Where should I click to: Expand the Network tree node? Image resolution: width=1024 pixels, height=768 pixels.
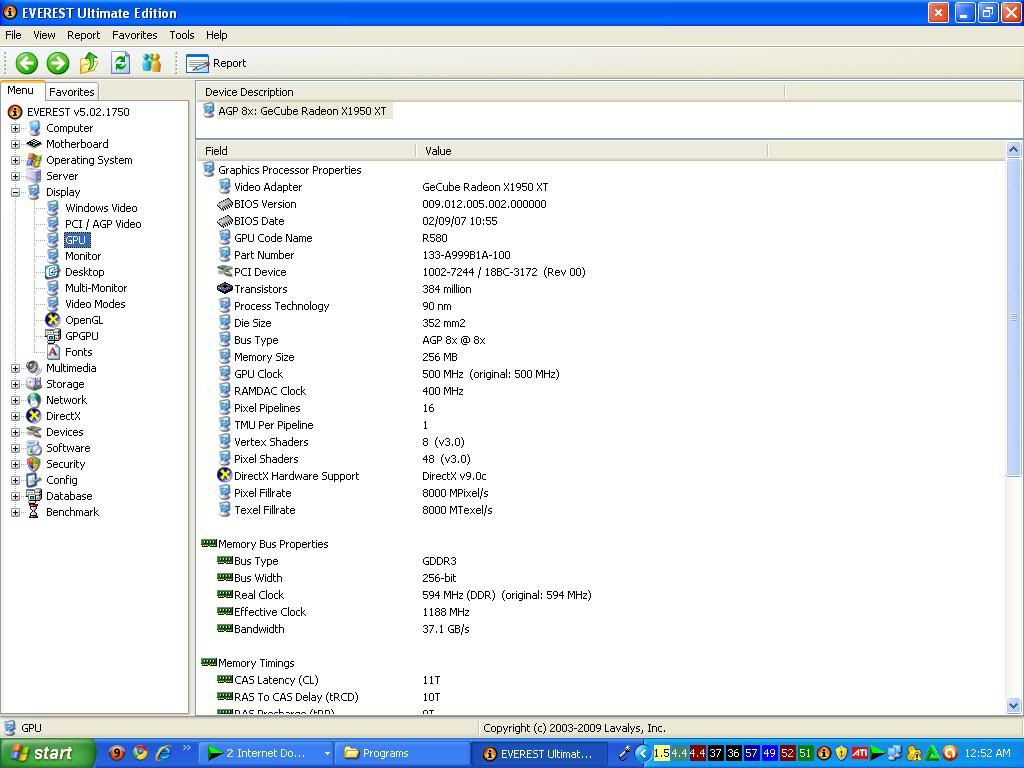tap(15, 400)
